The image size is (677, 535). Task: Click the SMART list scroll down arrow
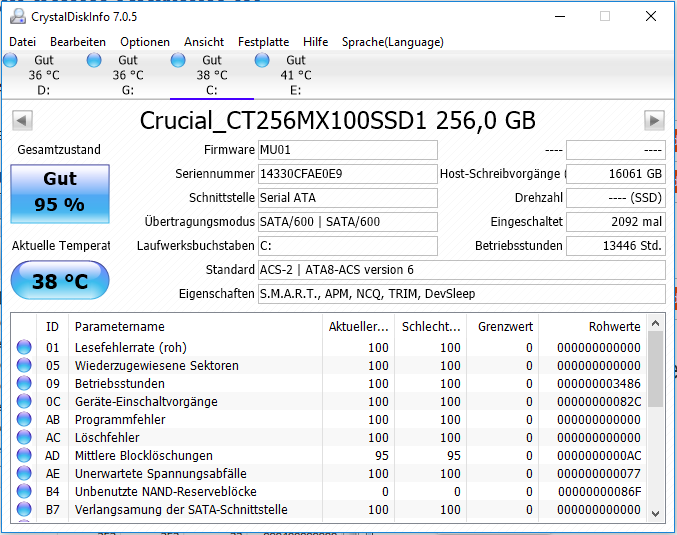click(655, 513)
